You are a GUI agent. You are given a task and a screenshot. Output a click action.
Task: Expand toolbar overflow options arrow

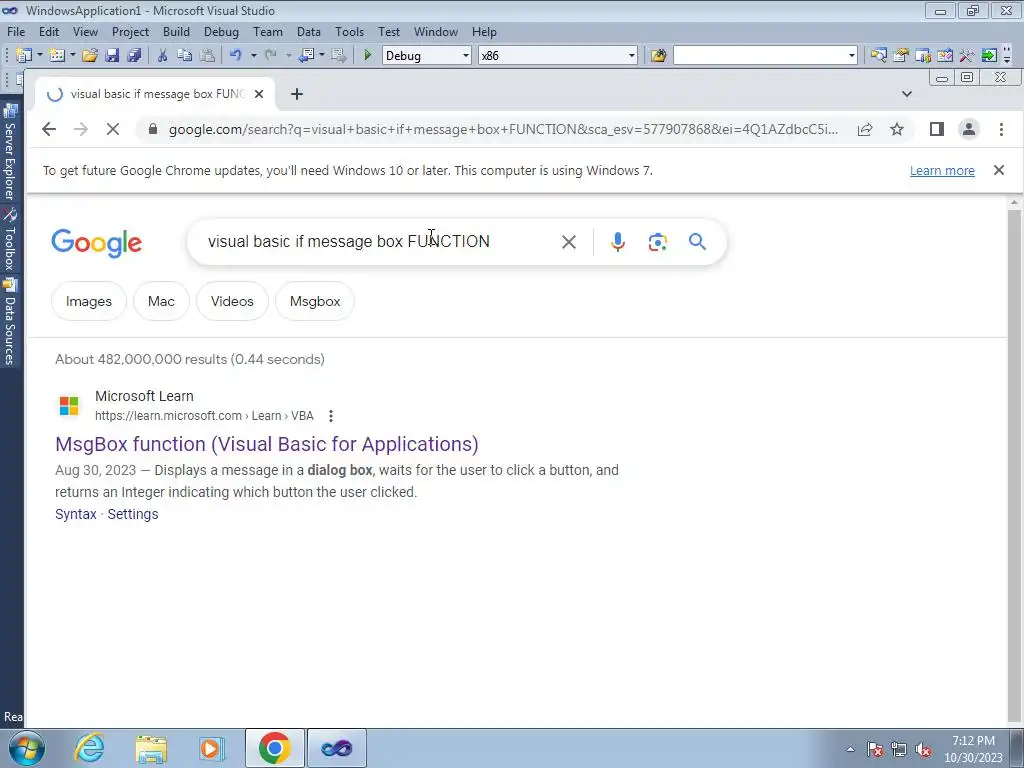click(1008, 56)
